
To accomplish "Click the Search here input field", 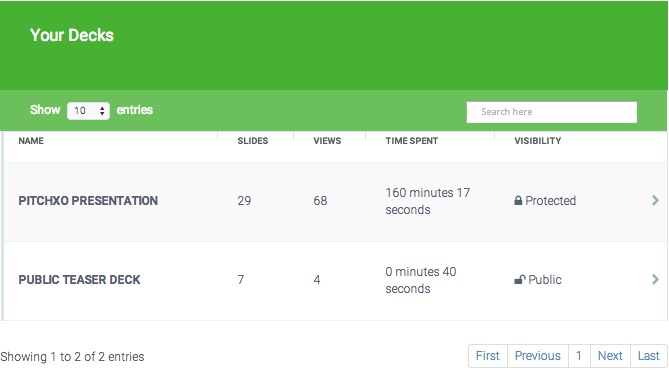I will [x=552, y=112].
